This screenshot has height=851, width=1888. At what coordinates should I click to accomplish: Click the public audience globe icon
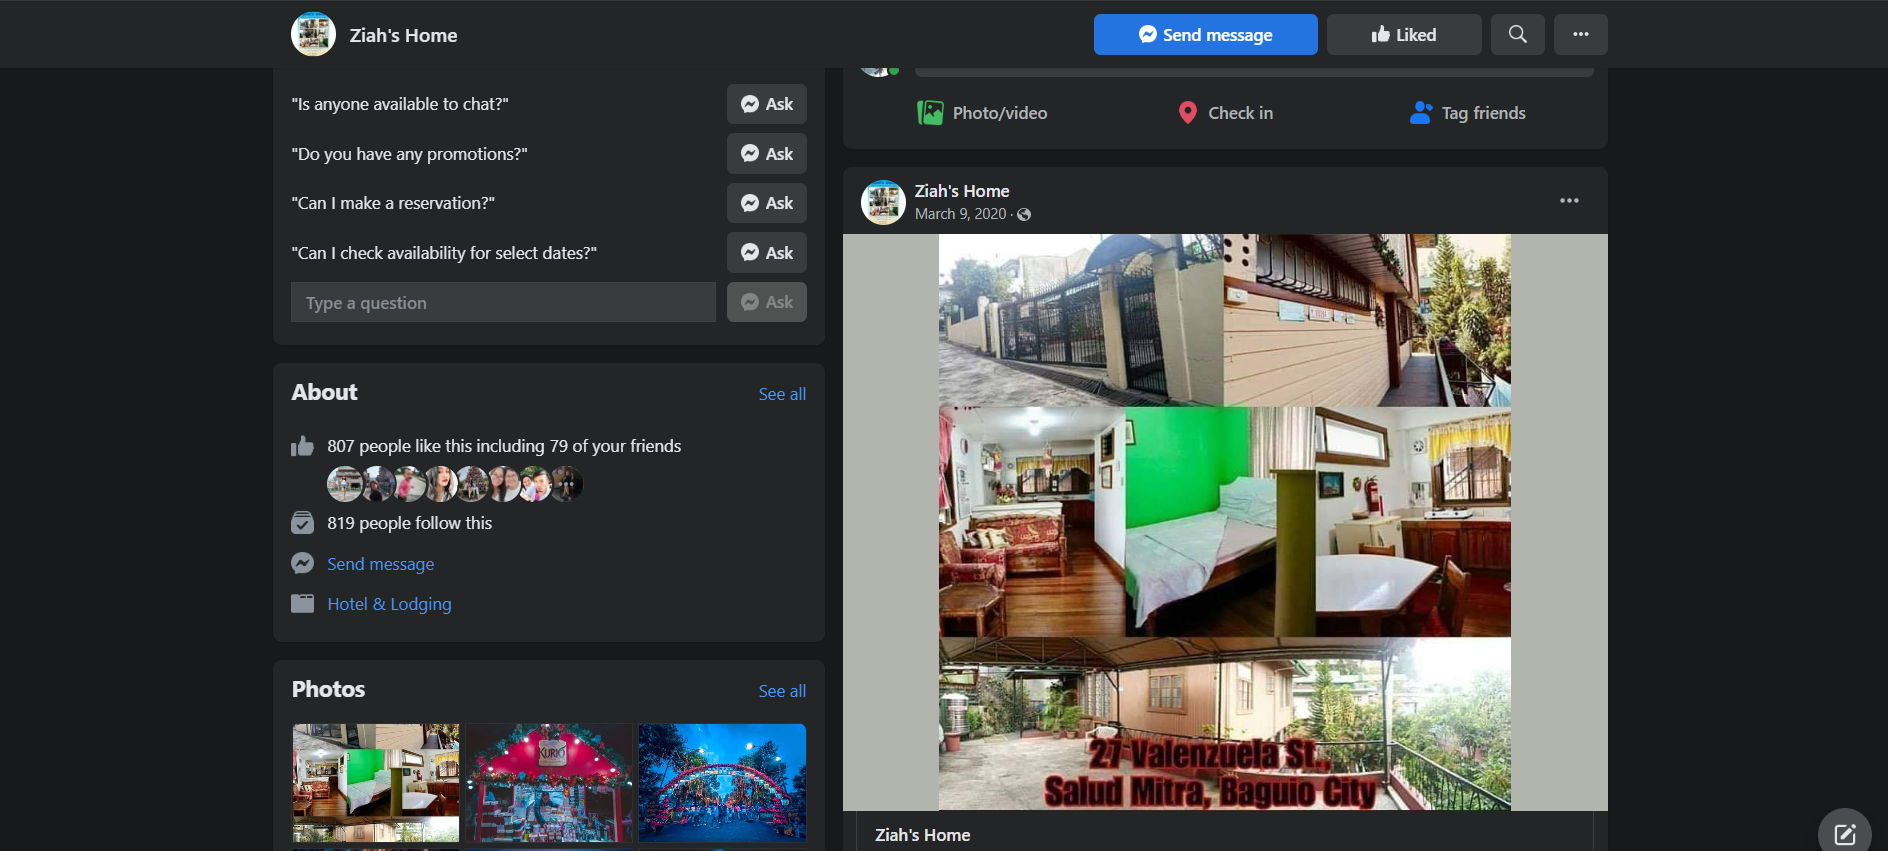coord(1024,215)
